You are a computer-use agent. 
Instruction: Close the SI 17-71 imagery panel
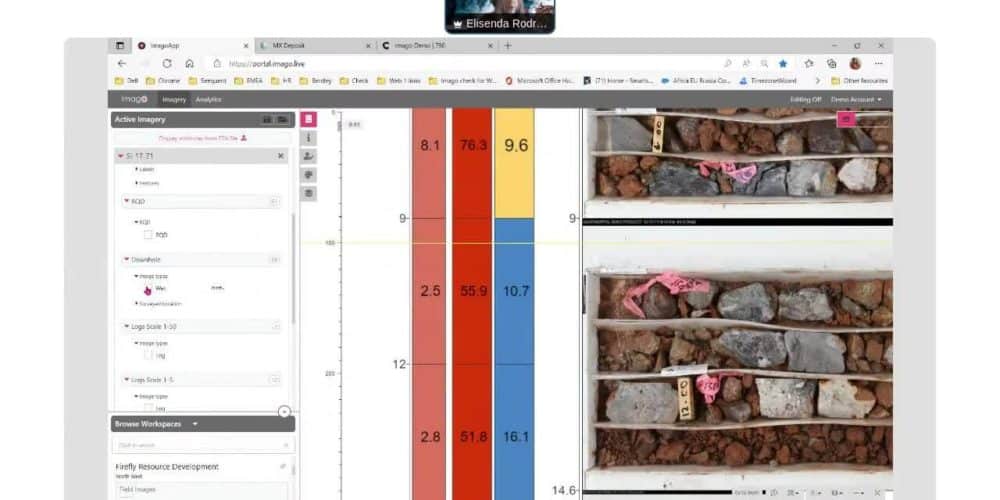280,156
